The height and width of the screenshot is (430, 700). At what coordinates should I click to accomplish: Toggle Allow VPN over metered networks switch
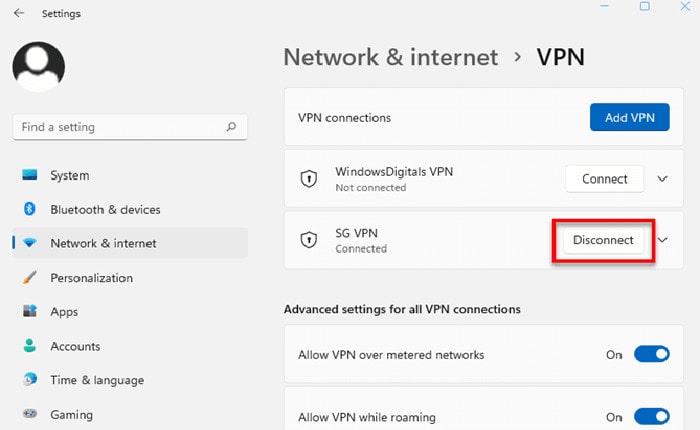pyautogui.click(x=652, y=355)
